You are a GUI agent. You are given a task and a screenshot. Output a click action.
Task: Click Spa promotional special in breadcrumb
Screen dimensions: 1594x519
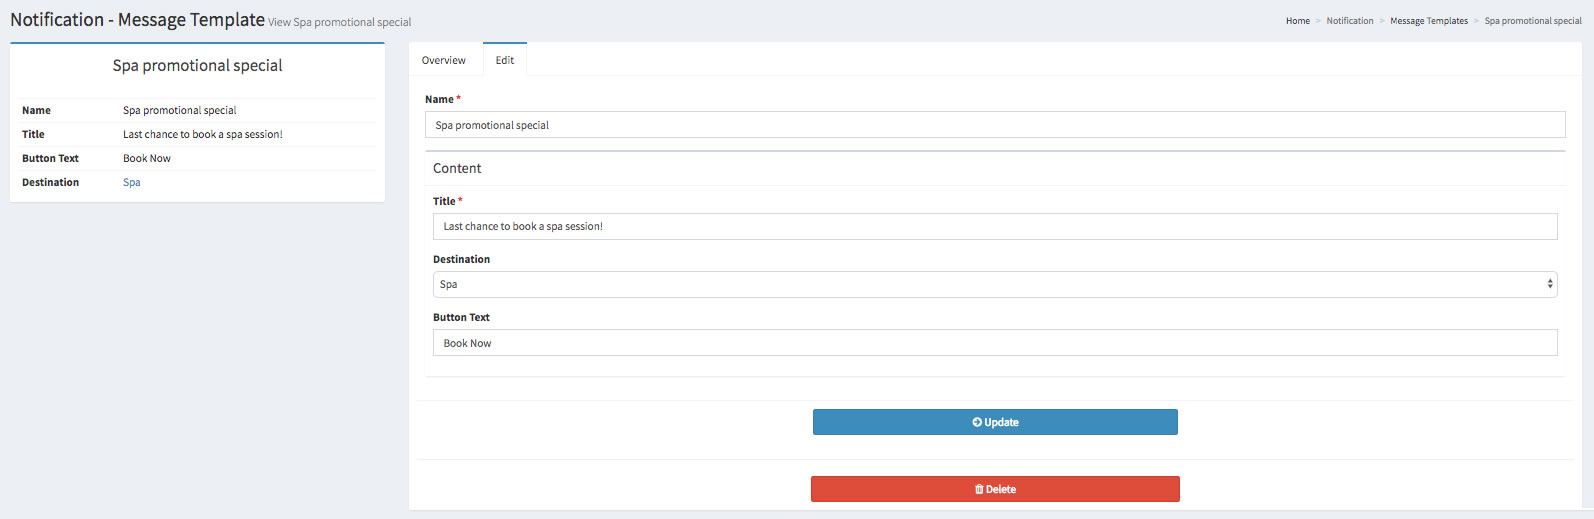click(1532, 21)
